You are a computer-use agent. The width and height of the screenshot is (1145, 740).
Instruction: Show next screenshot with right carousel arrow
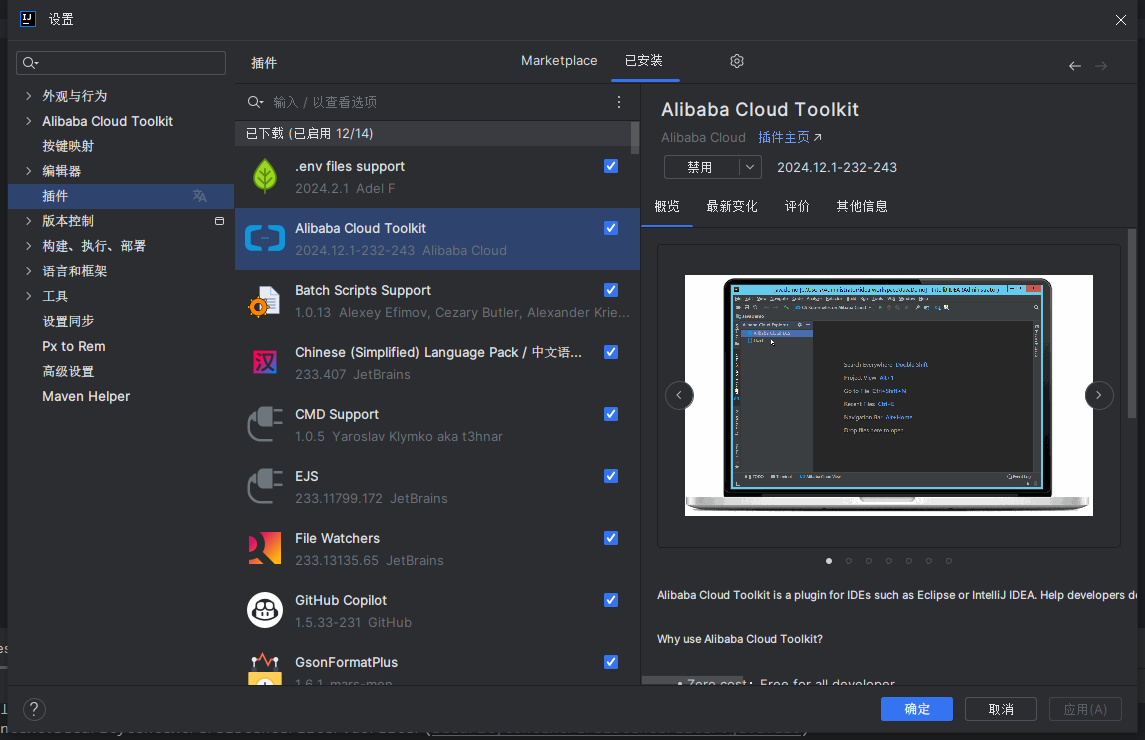pyautogui.click(x=1098, y=395)
